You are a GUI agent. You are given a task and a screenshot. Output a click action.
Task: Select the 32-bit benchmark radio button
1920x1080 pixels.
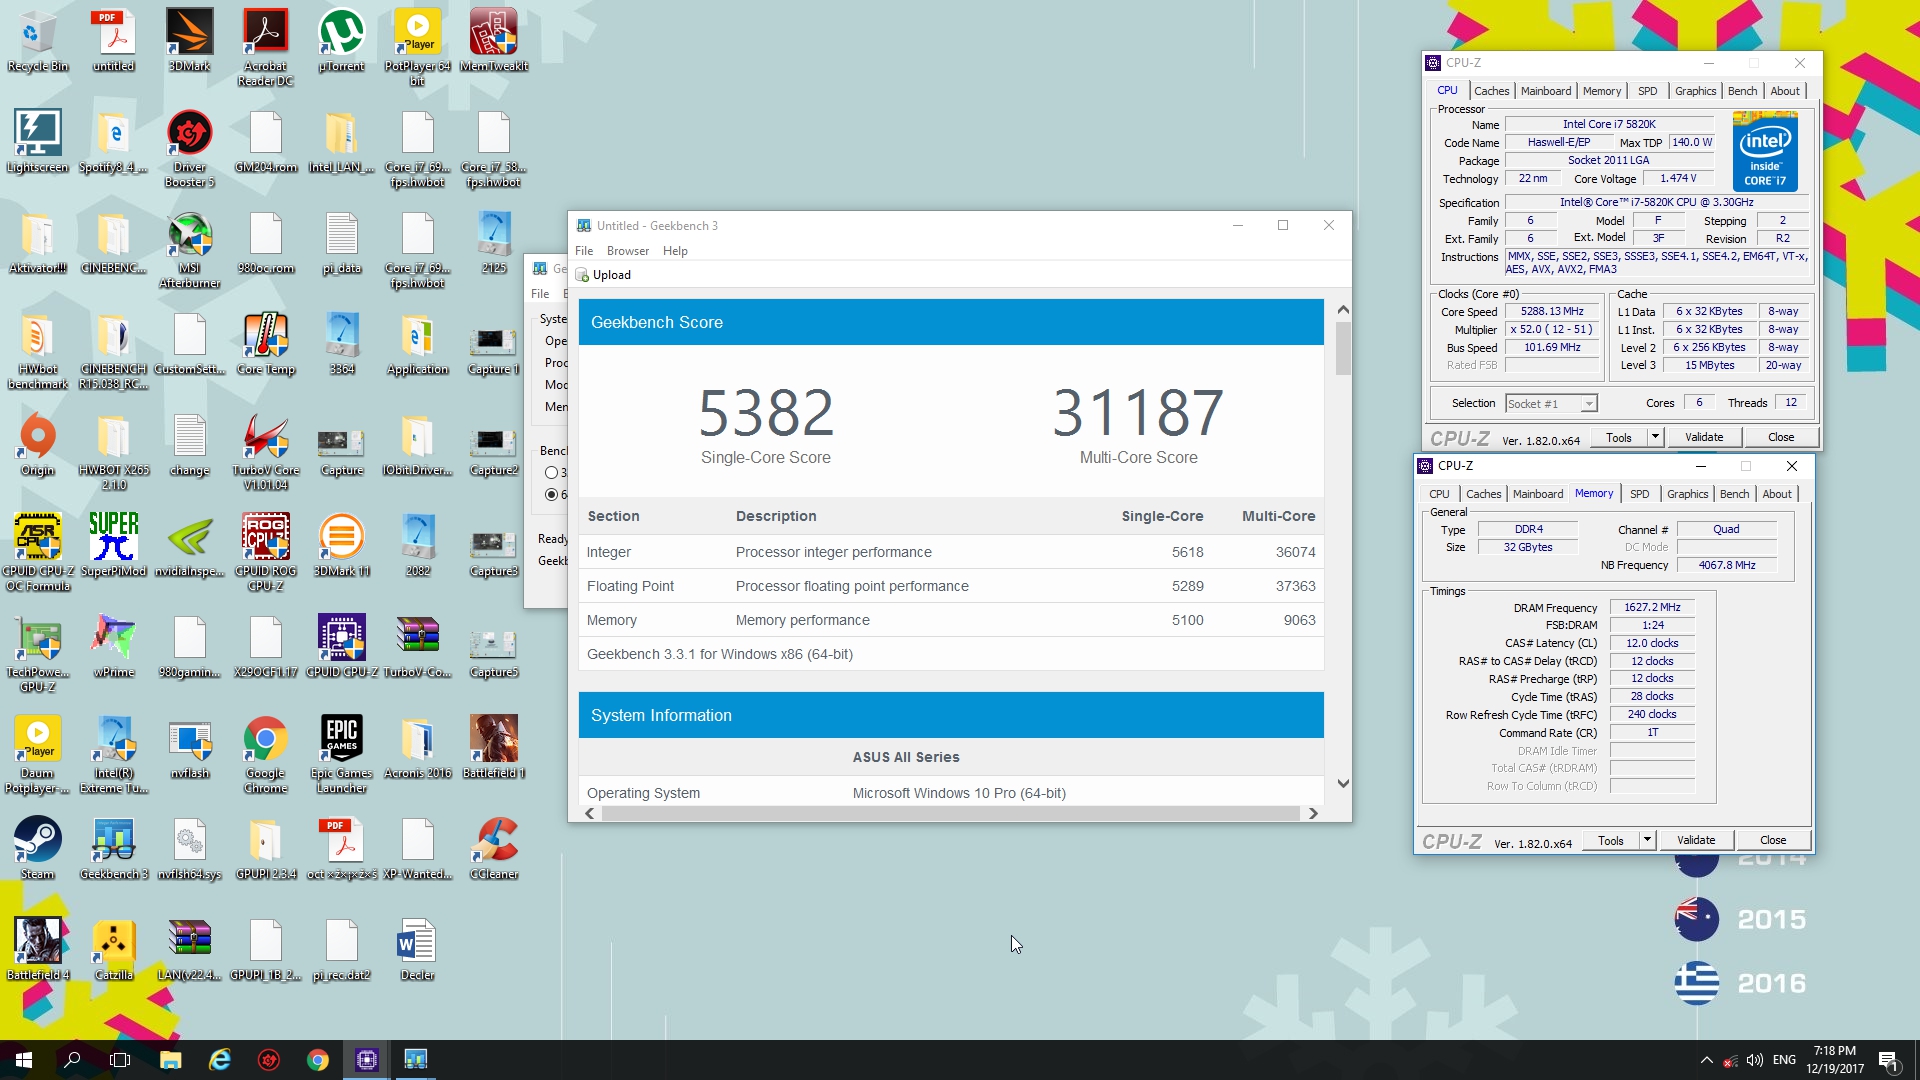click(x=551, y=472)
